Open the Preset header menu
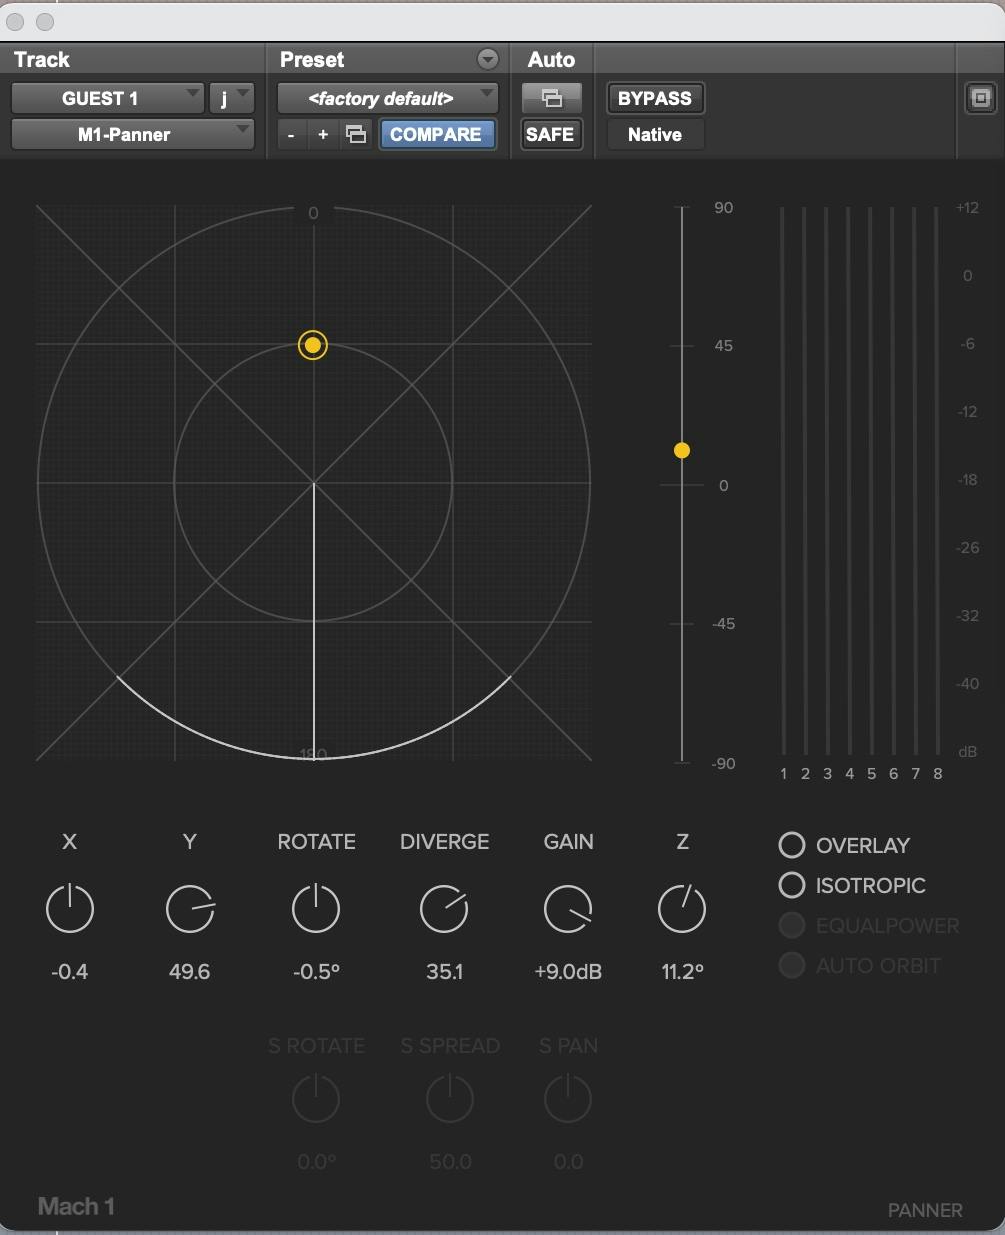Image resolution: width=1005 pixels, height=1235 pixels. (x=487, y=59)
